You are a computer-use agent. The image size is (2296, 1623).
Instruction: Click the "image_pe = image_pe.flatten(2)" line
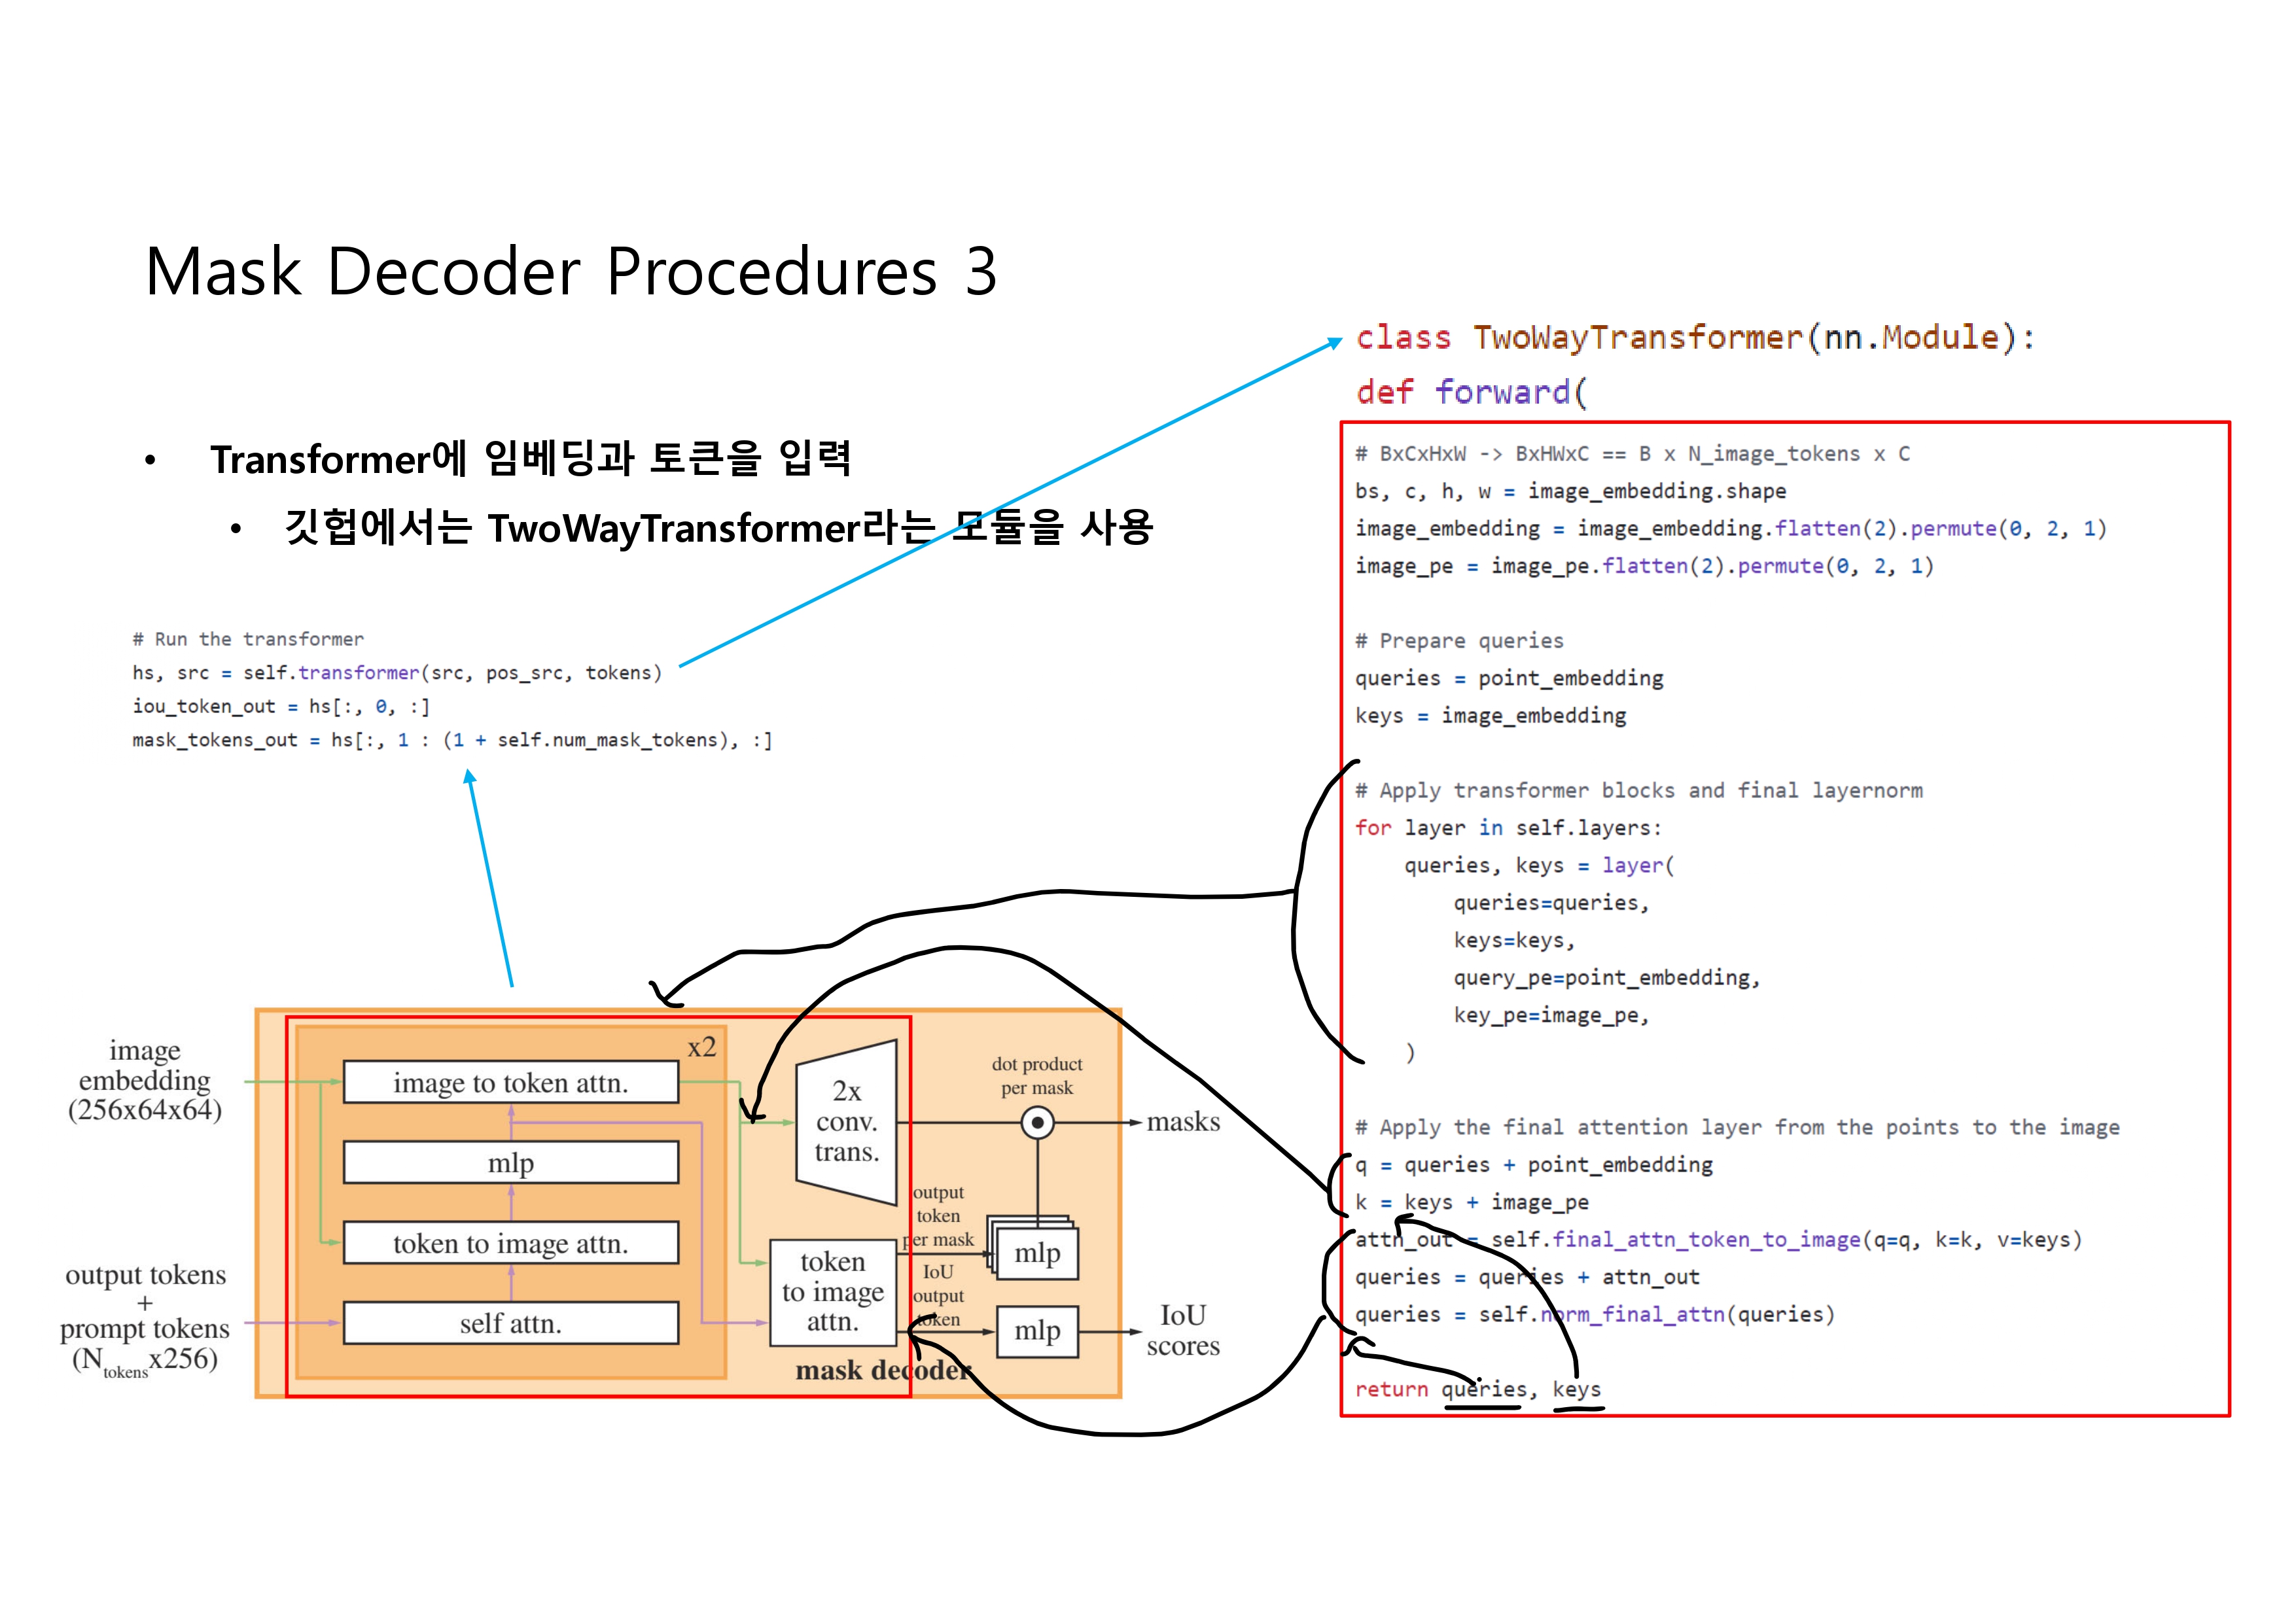(1644, 566)
